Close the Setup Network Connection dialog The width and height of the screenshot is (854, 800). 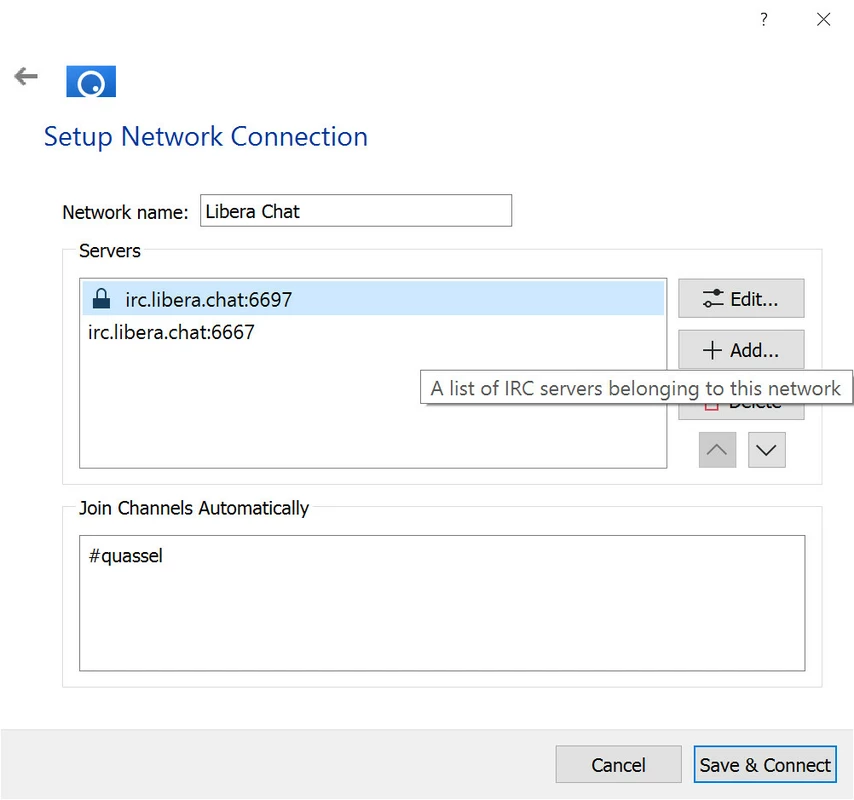tap(823, 20)
